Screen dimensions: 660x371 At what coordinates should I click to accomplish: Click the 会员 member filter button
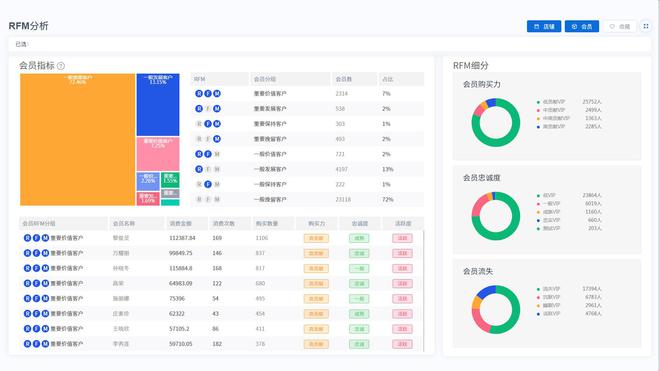582,27
